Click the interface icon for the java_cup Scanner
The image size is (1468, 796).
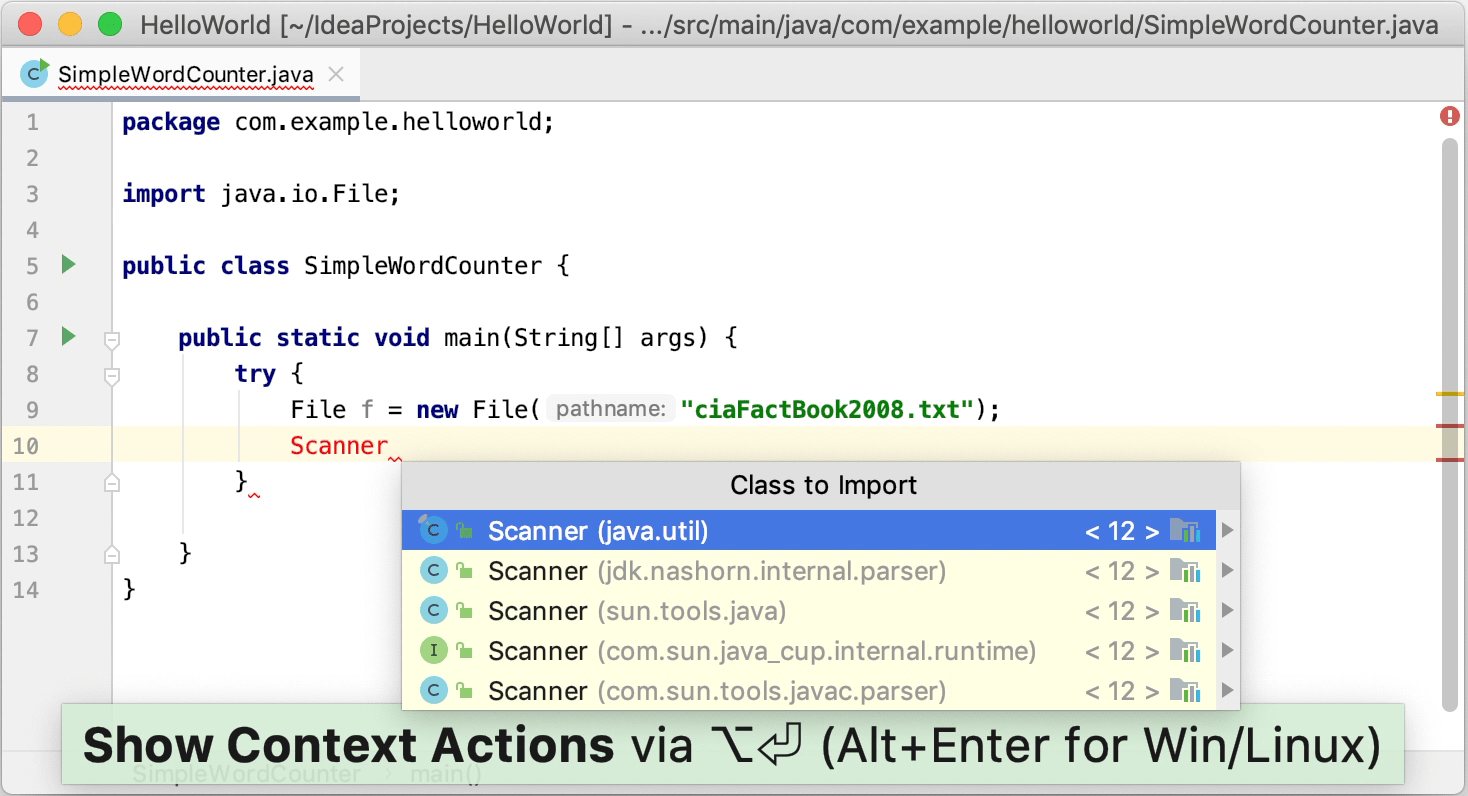[433, 651]
